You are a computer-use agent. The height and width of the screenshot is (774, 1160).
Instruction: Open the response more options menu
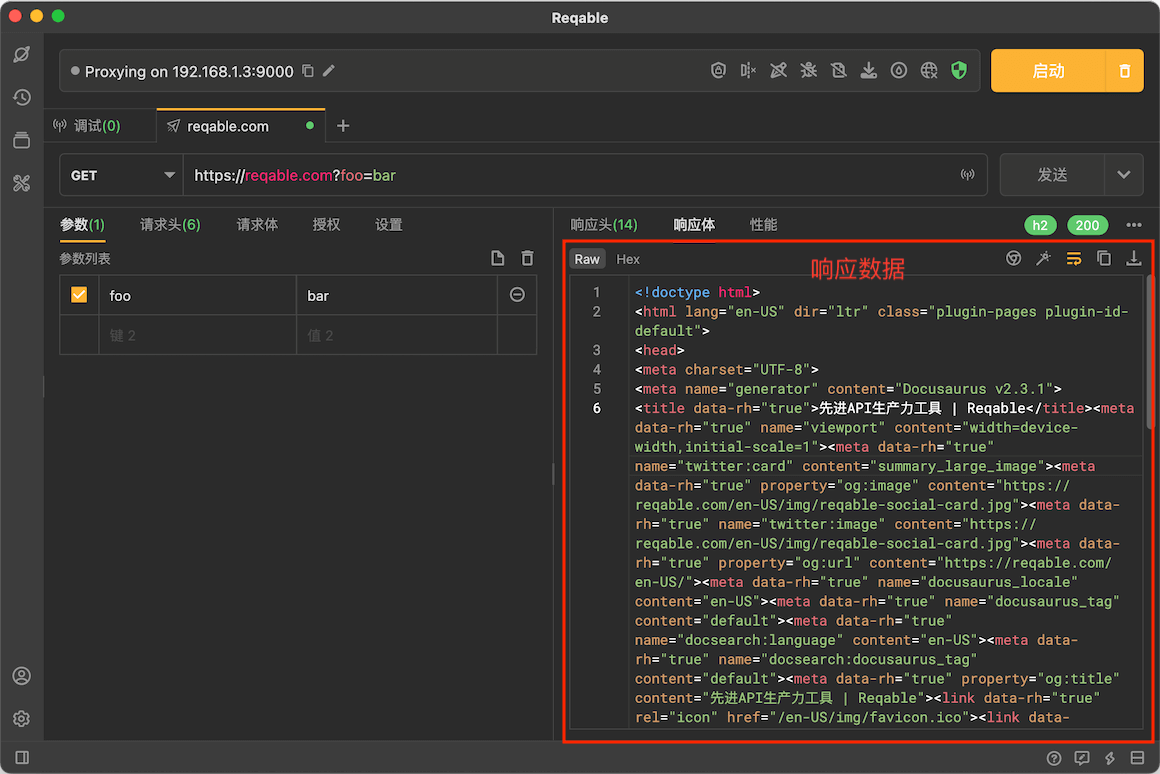(x=1134, y=225)
